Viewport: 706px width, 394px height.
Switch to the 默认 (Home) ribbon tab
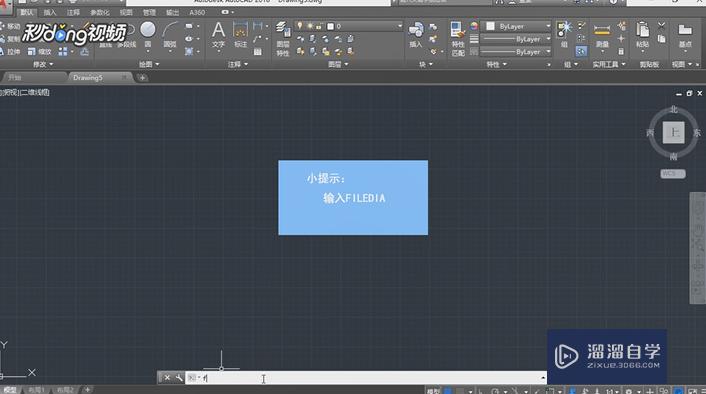[27, 12]
